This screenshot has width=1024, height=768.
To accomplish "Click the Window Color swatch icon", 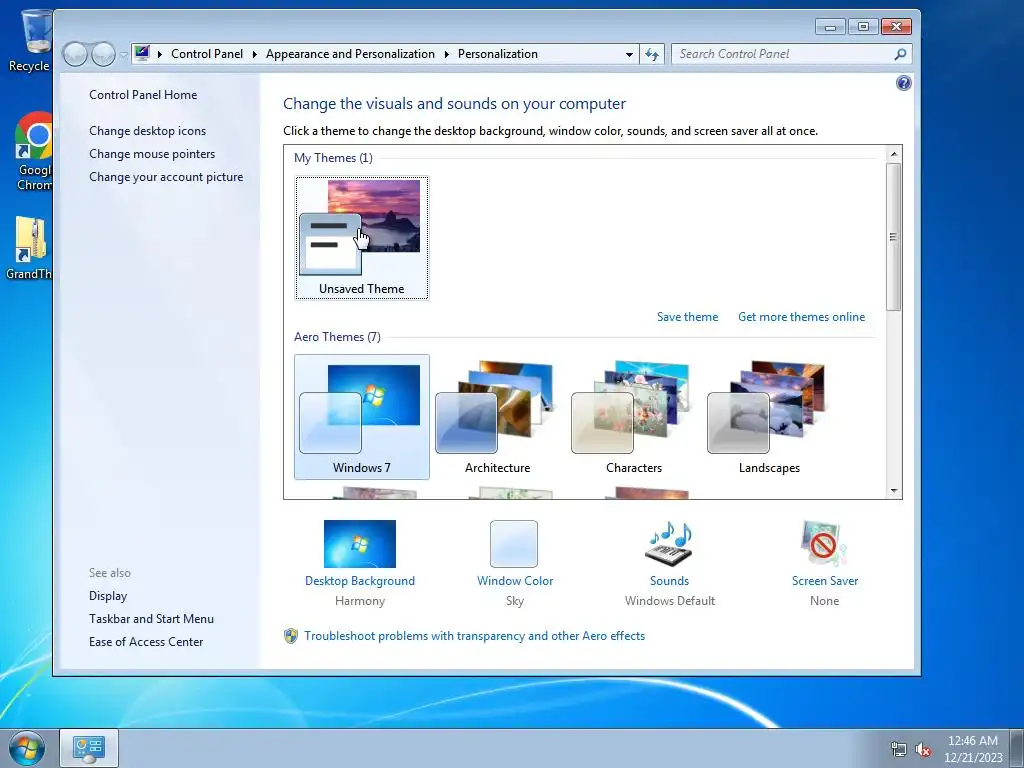I will [514, 543].
